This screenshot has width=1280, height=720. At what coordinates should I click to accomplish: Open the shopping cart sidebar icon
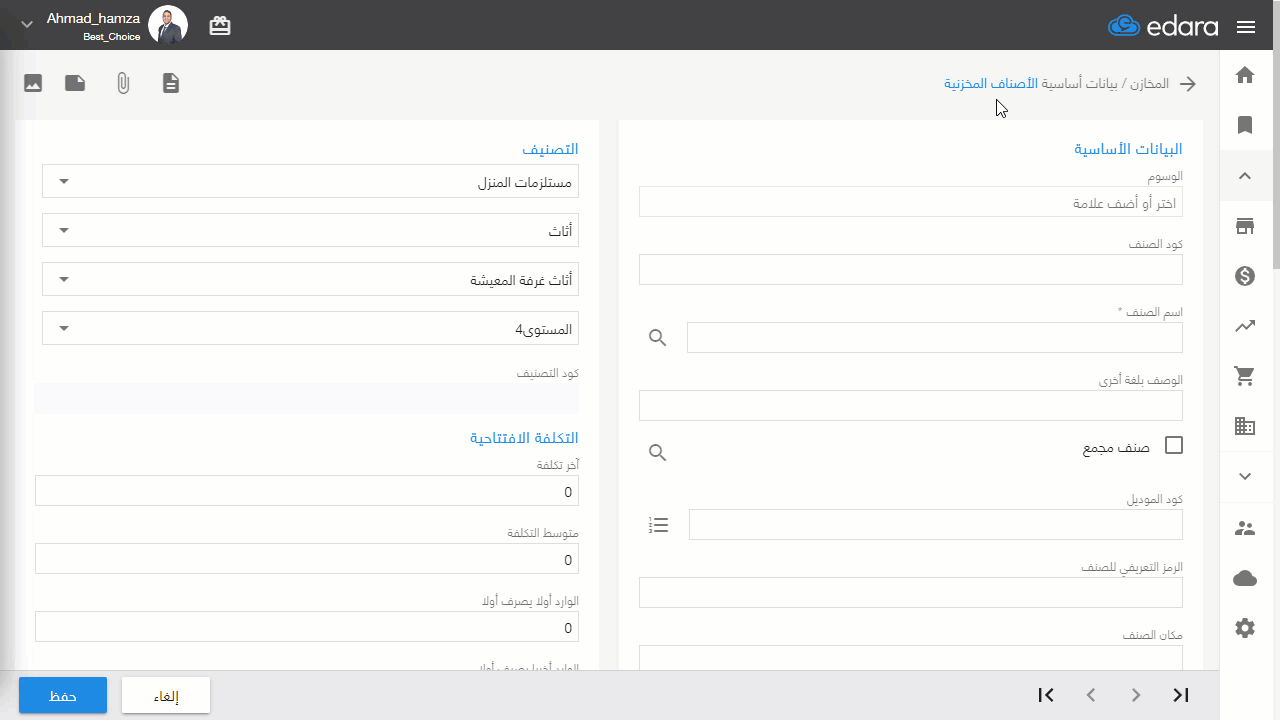click(1245, 376)
